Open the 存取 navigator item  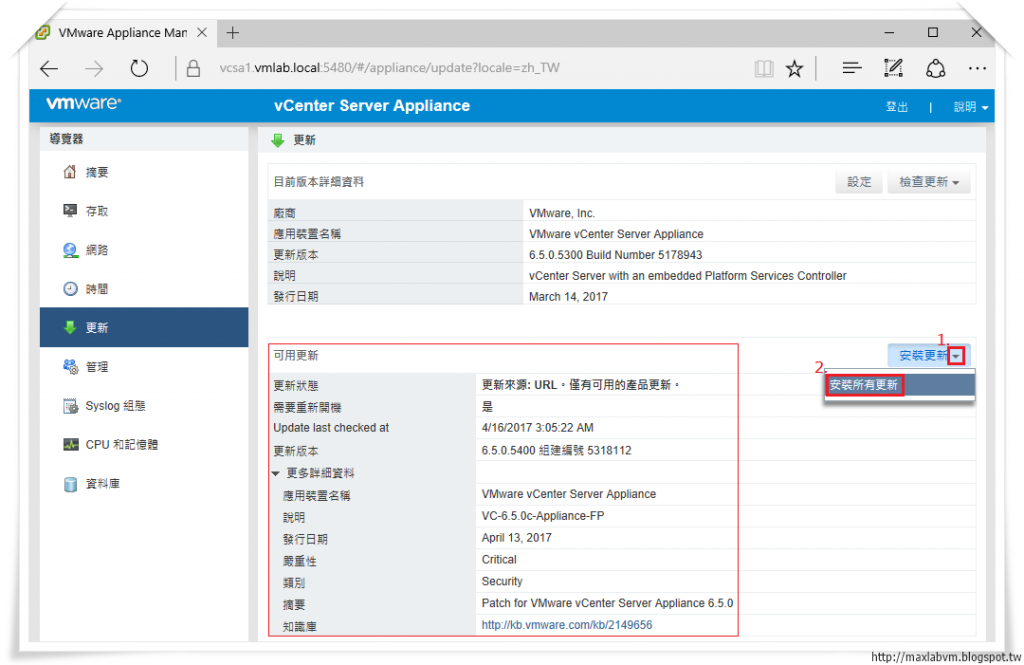pyautogui.click(x=144, y=210)
